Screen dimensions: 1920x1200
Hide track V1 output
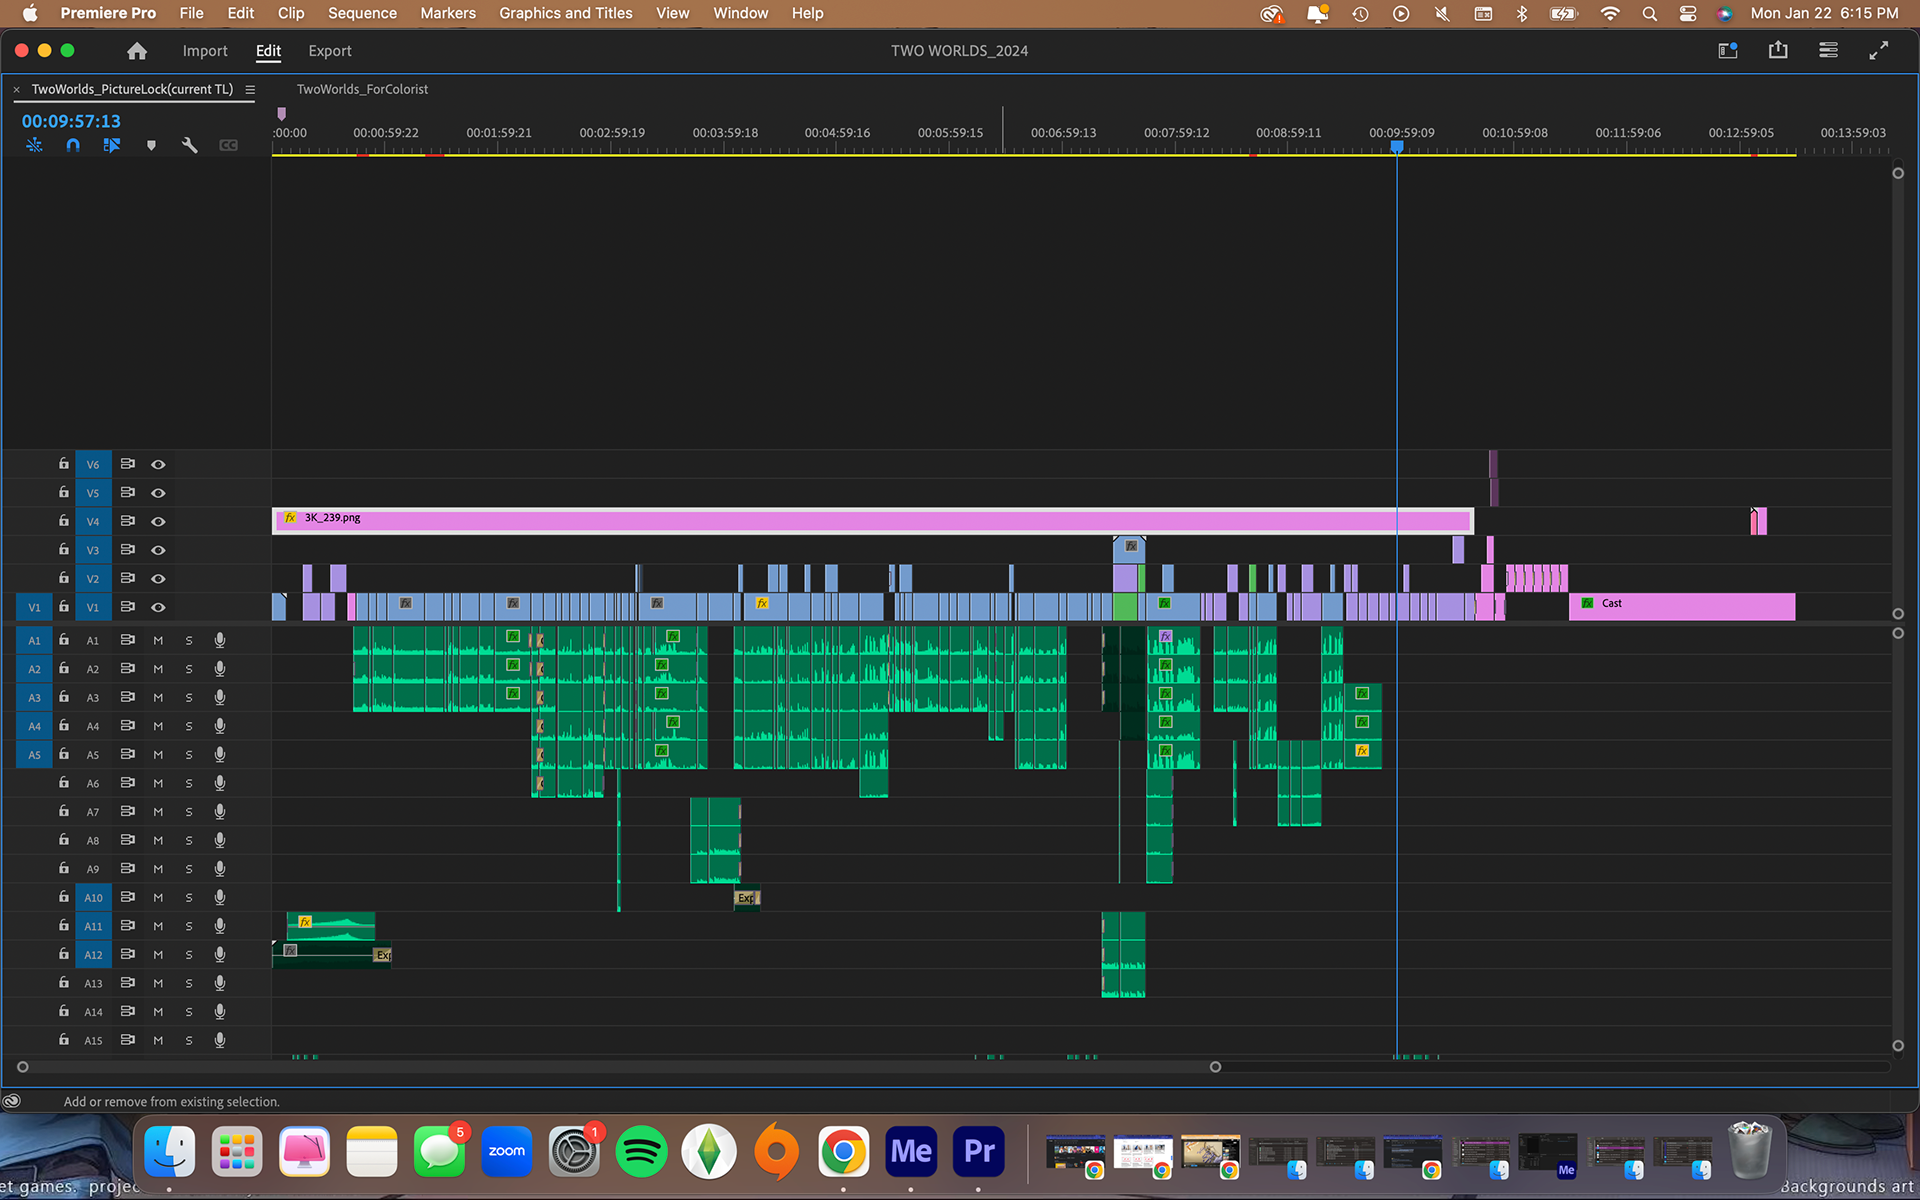[x=158, y=607]
